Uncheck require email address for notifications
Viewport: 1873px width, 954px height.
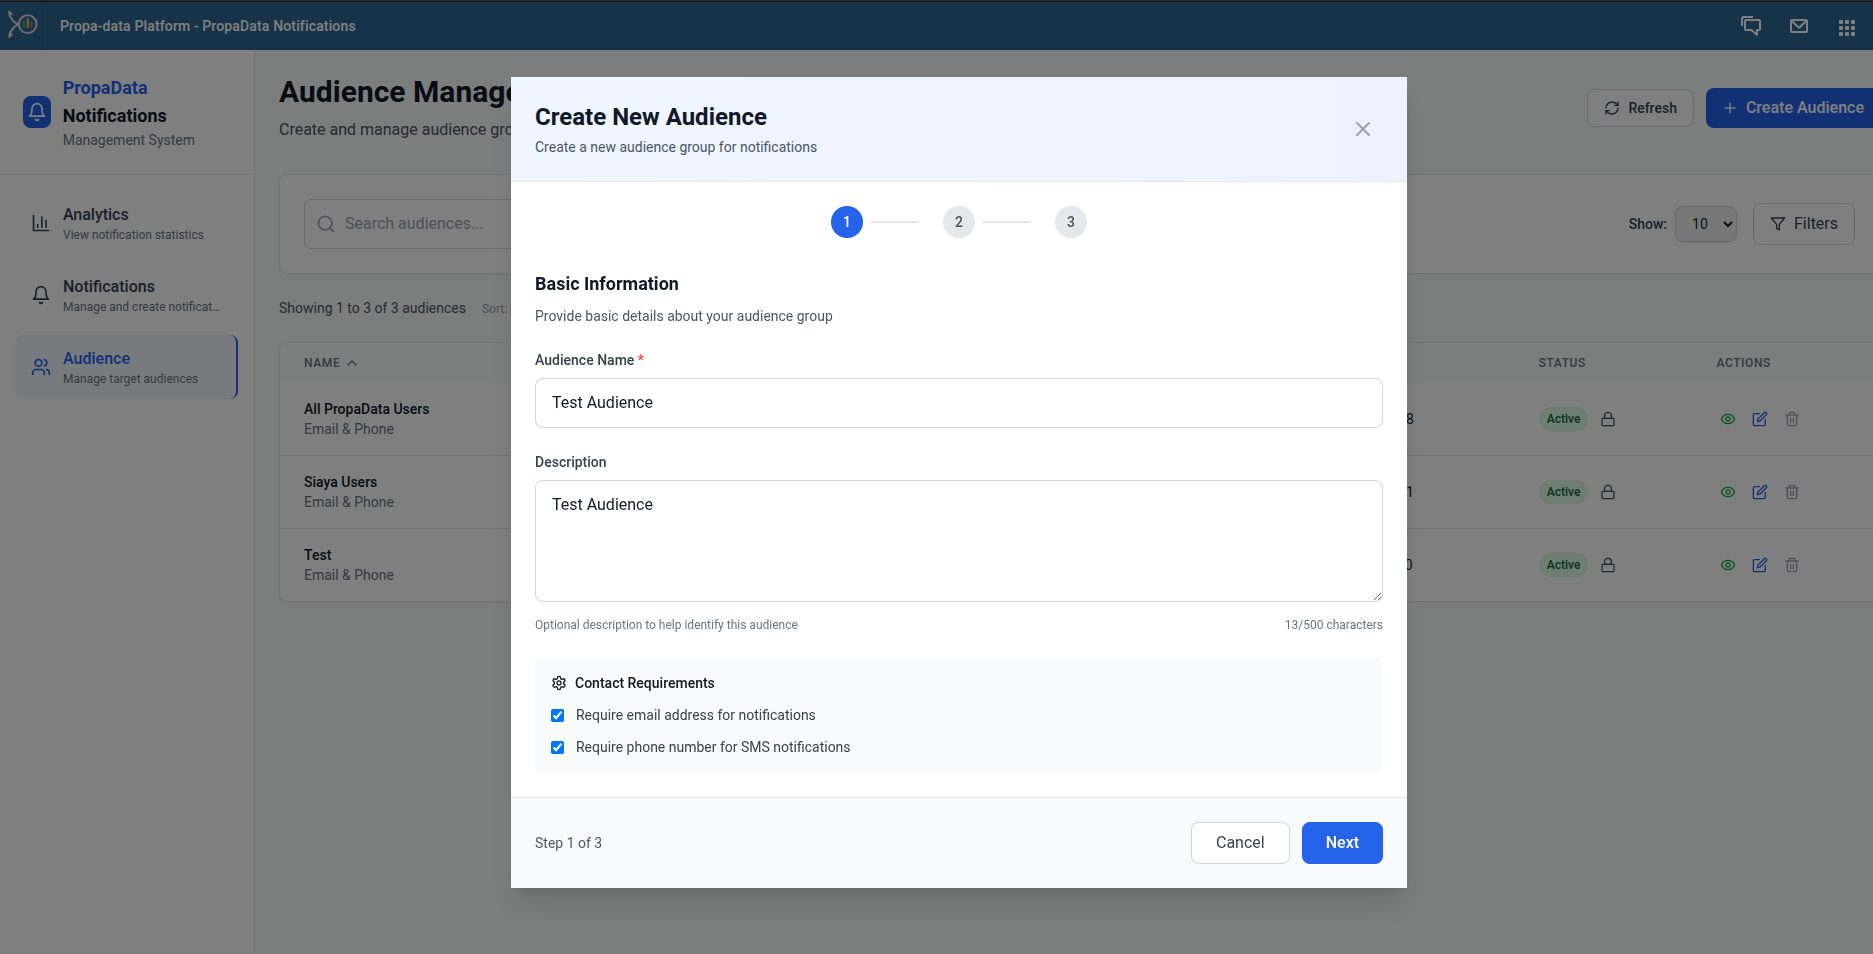[557, 715]
